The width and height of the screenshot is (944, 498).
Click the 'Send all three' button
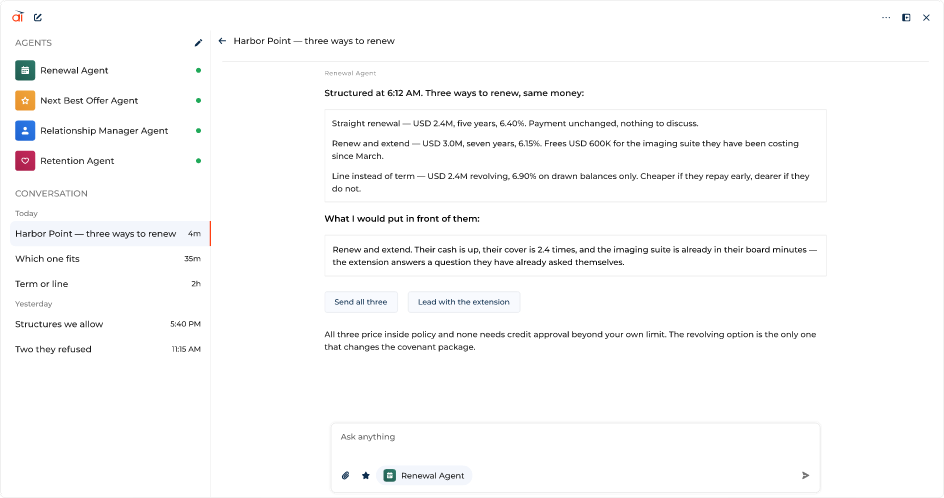[361, 302]
